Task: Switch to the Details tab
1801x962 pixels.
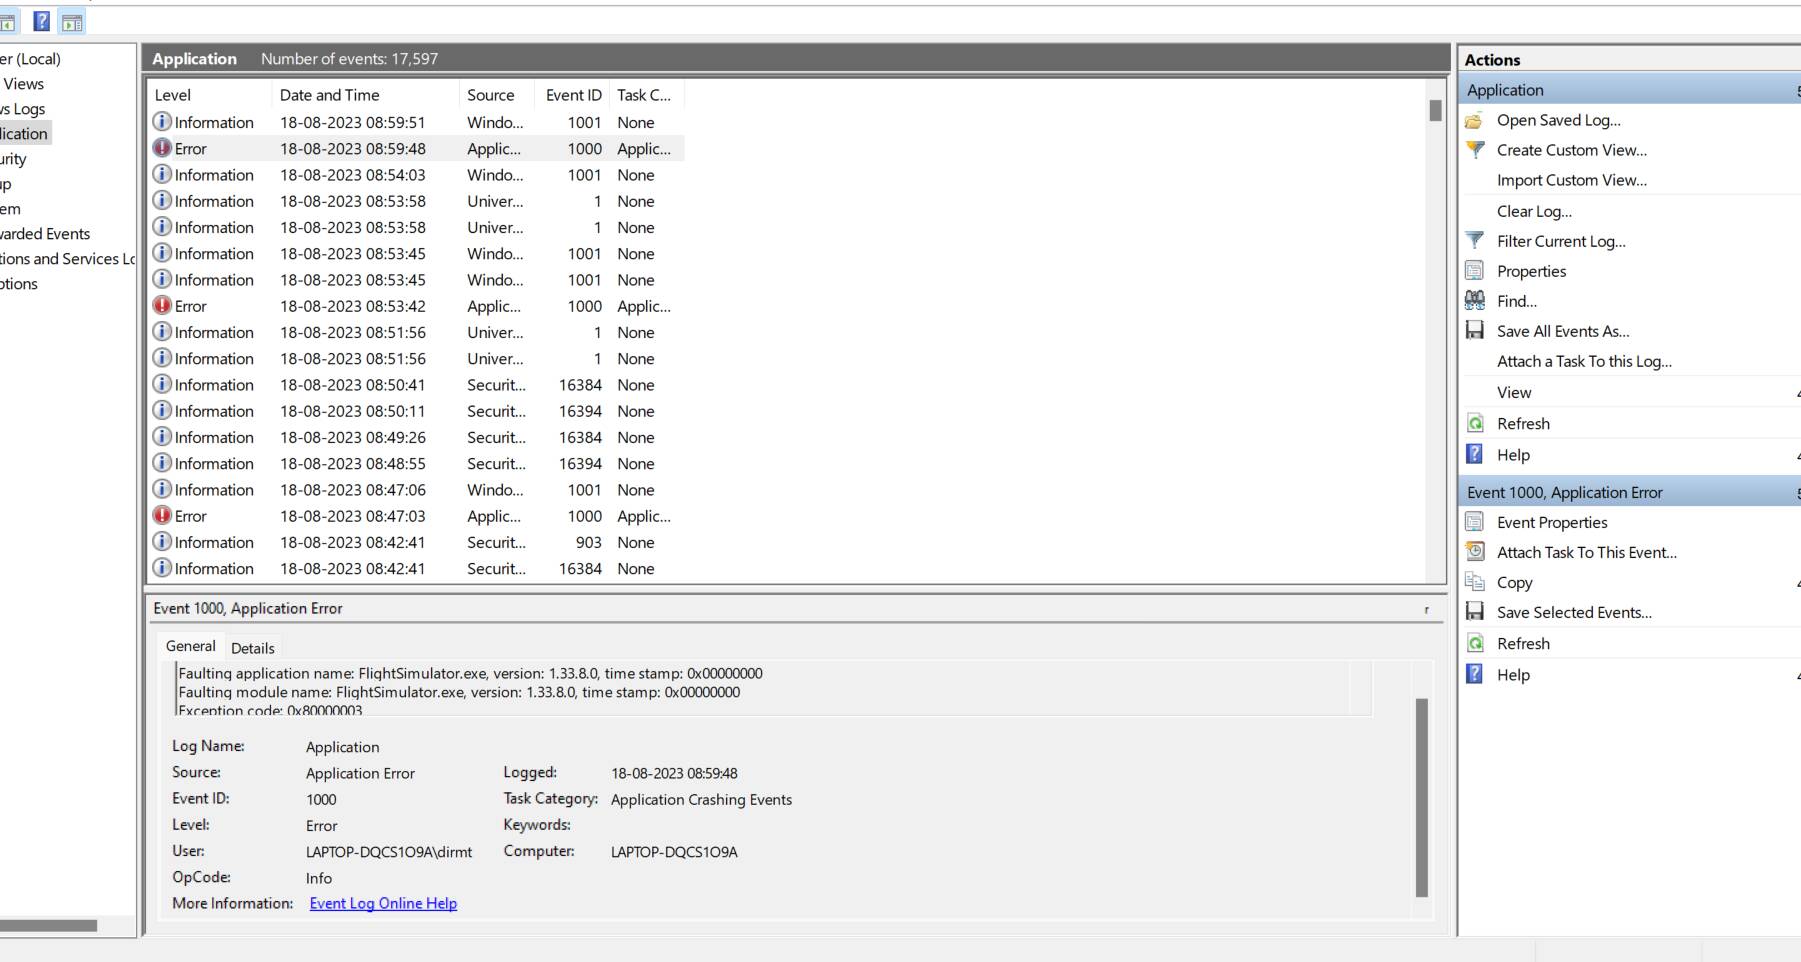Action: coord(252,648)
